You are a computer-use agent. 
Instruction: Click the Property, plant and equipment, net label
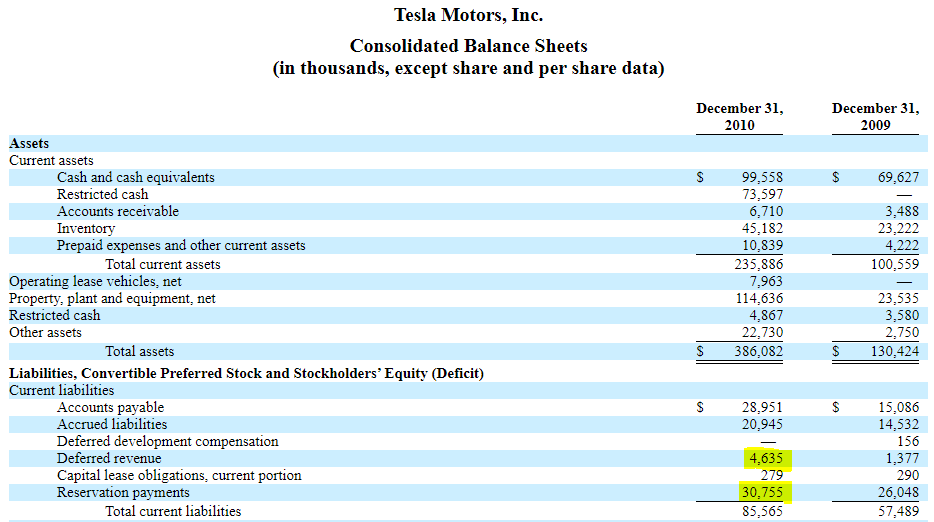coord(112,298)
